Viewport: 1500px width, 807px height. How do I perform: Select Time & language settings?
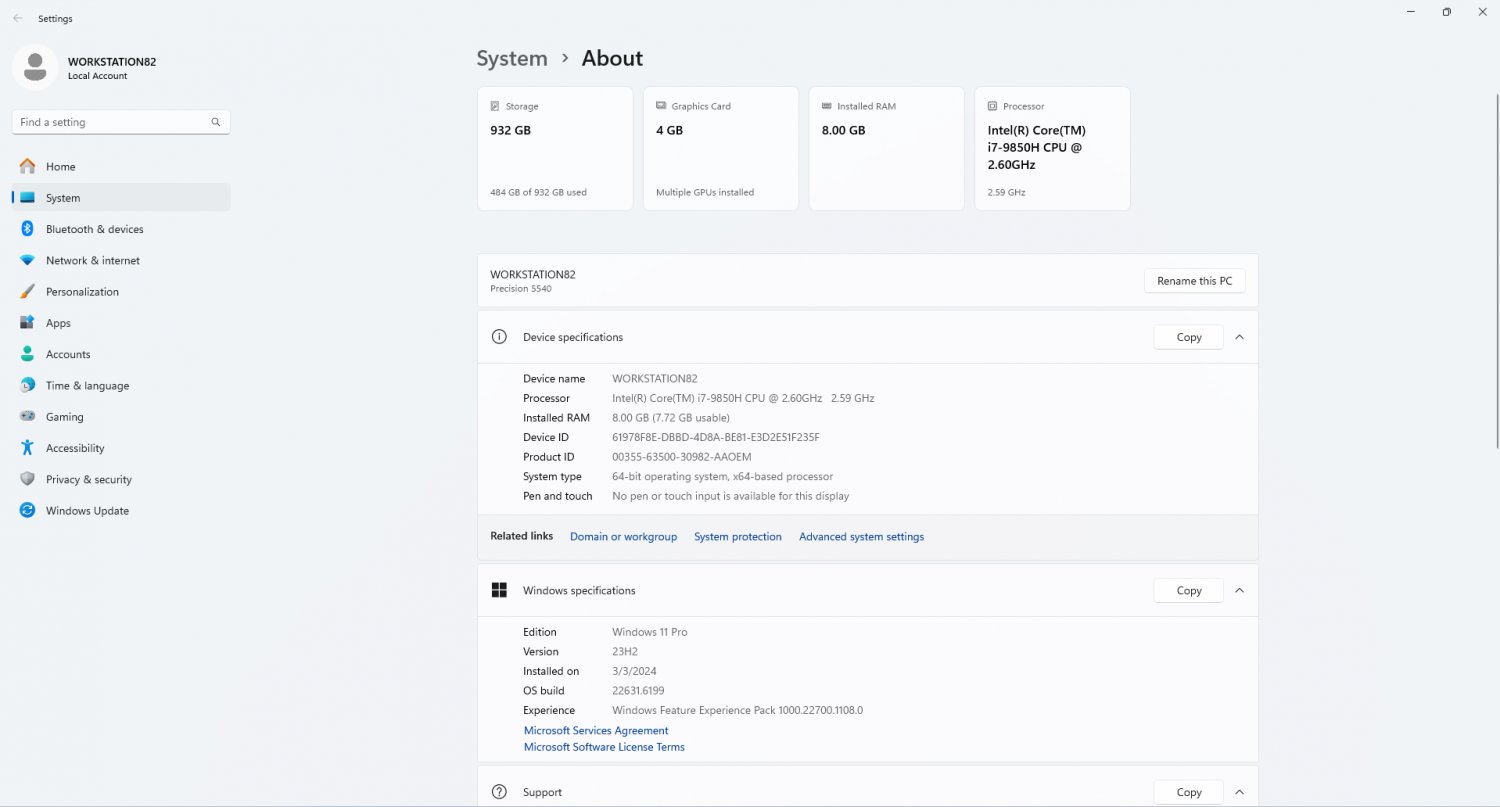(x=121, y=385)
